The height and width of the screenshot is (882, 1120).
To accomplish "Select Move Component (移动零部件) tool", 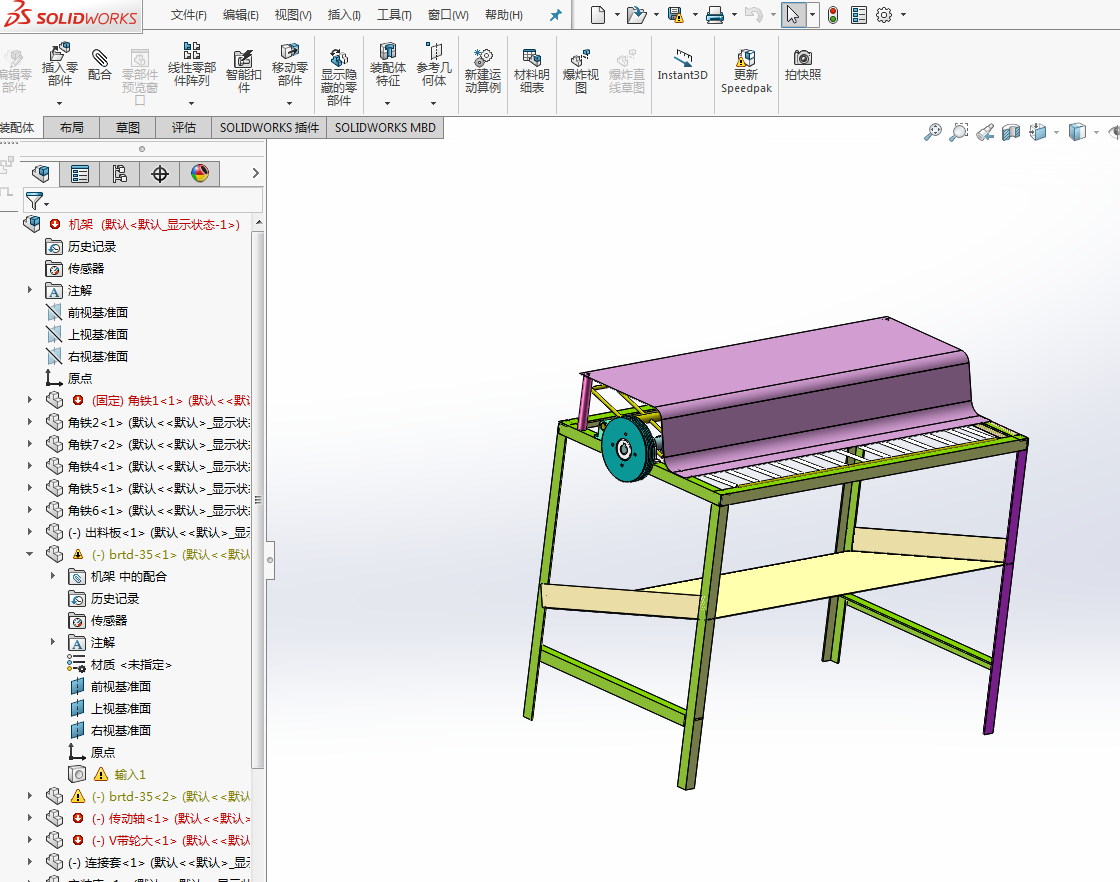I will tap(289, 65).
